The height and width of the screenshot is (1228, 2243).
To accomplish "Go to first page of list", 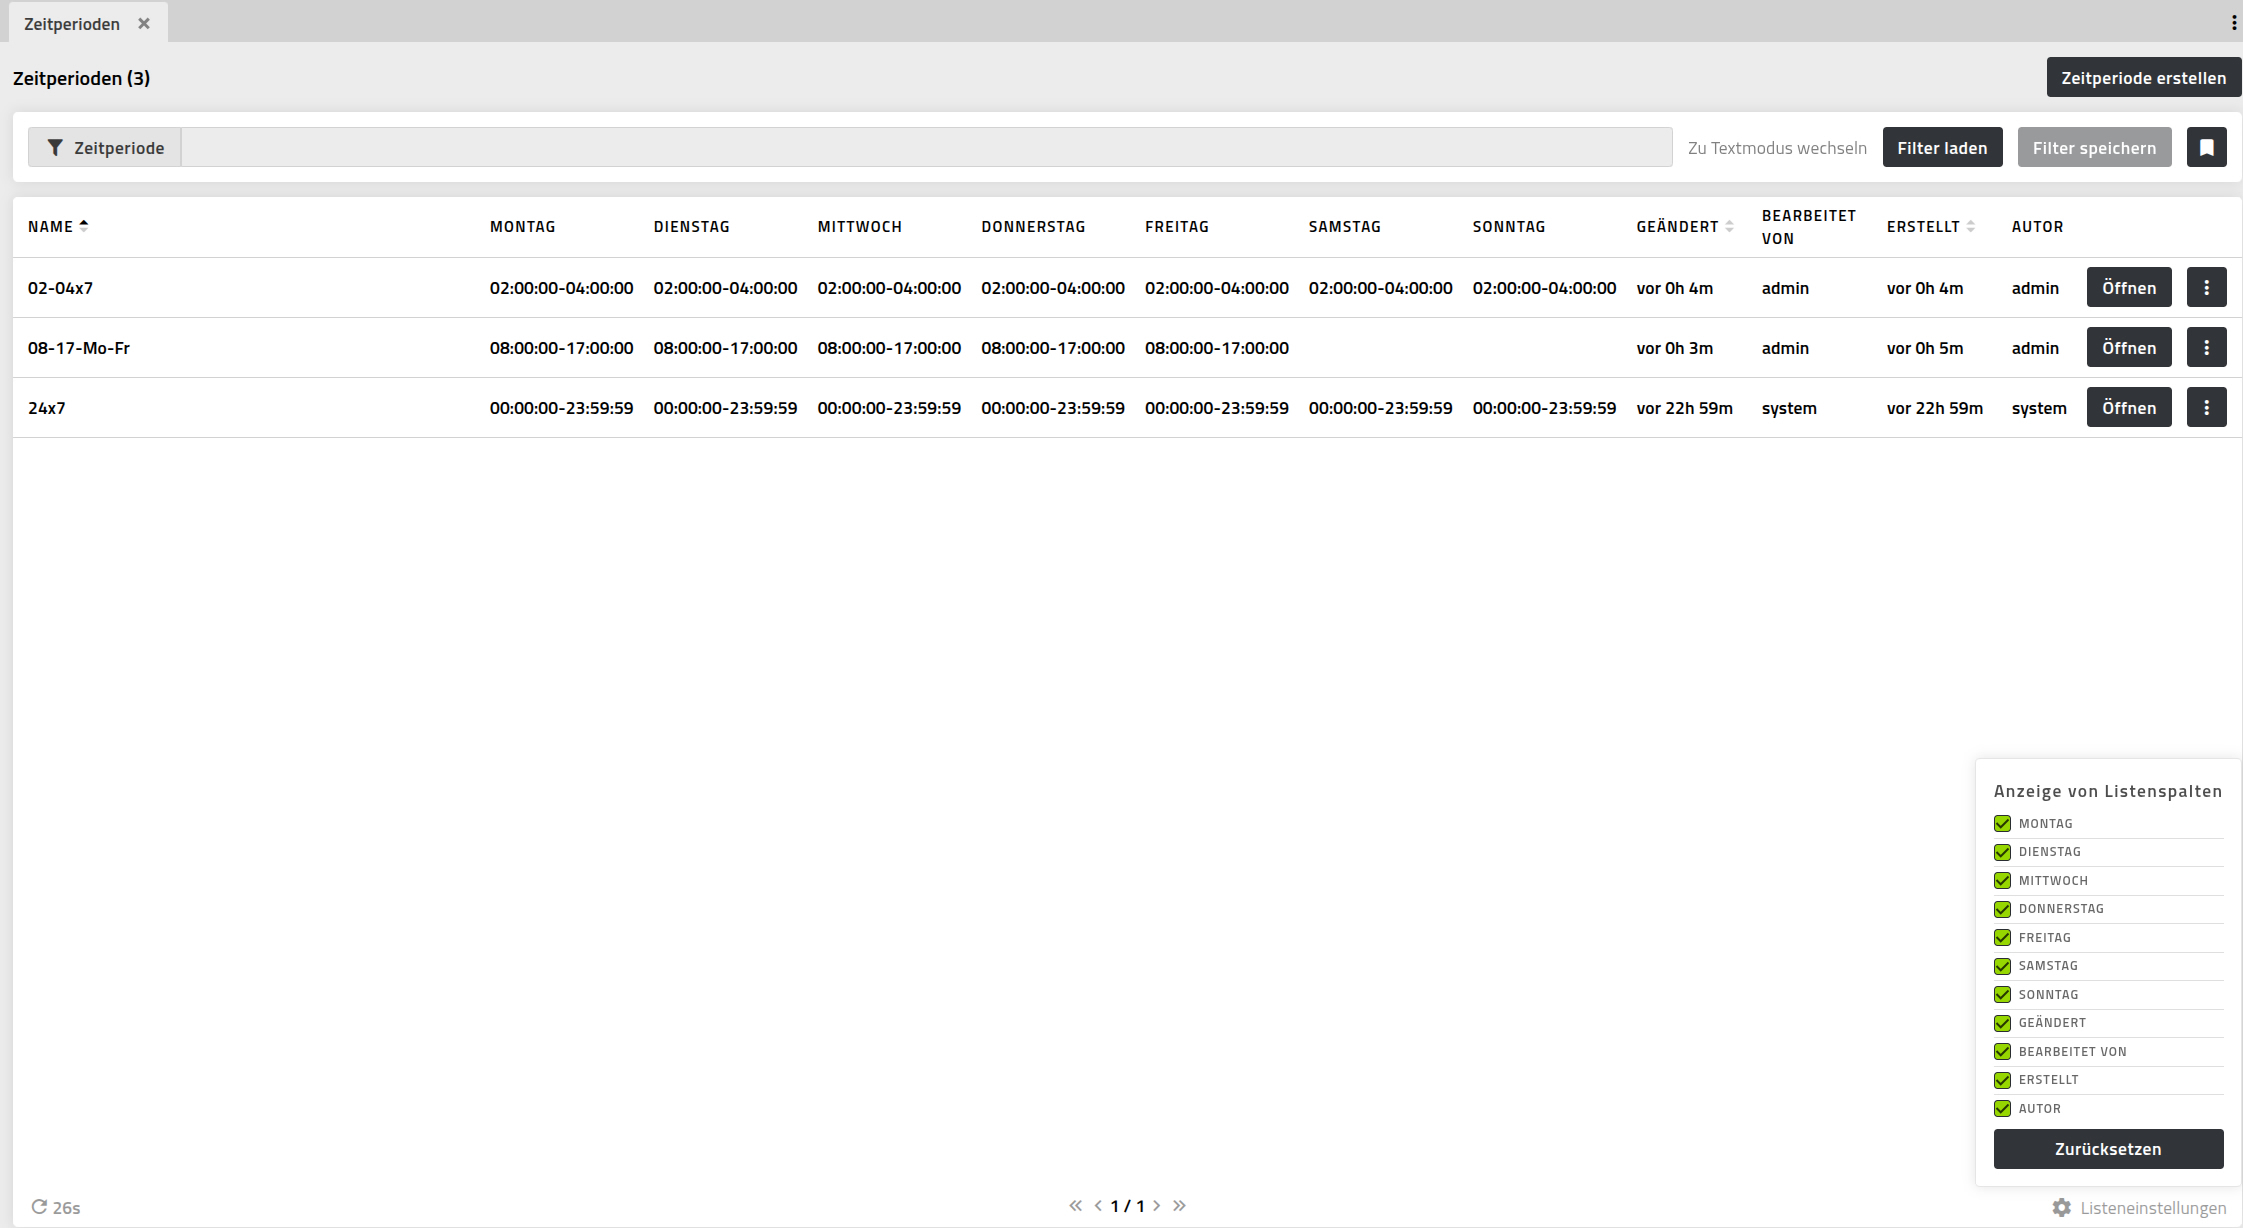I will 1075,1206.
